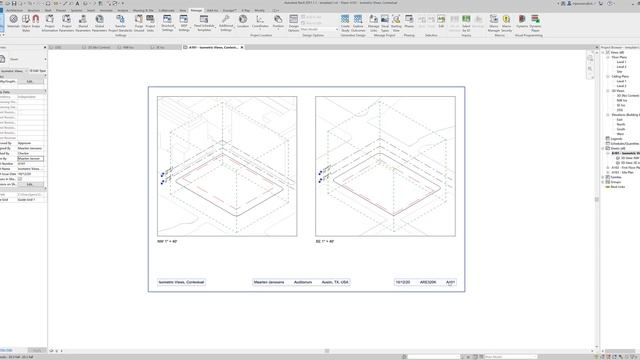Open the Coordinates menu
This screenshot has width=640, height=360.
(260, 22)
